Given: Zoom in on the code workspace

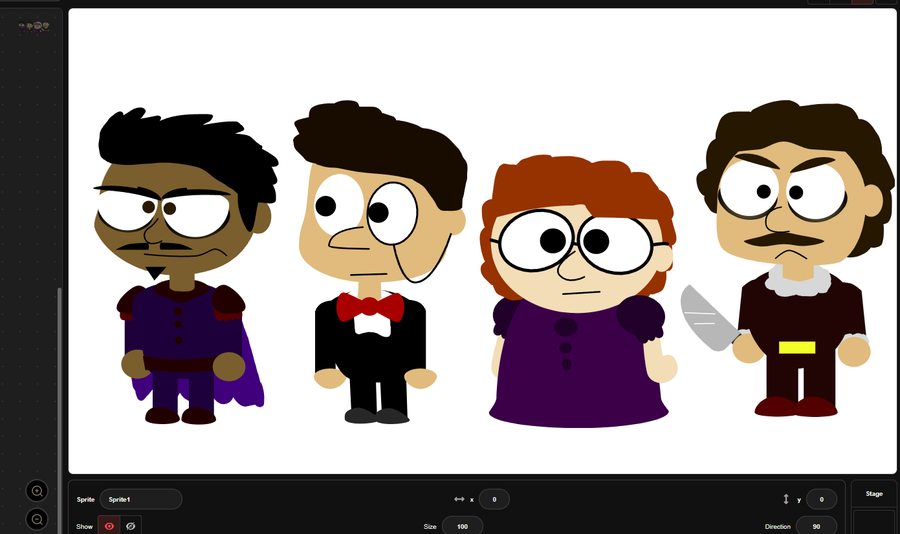Looking at the screenshot, I should click(37, 491).
